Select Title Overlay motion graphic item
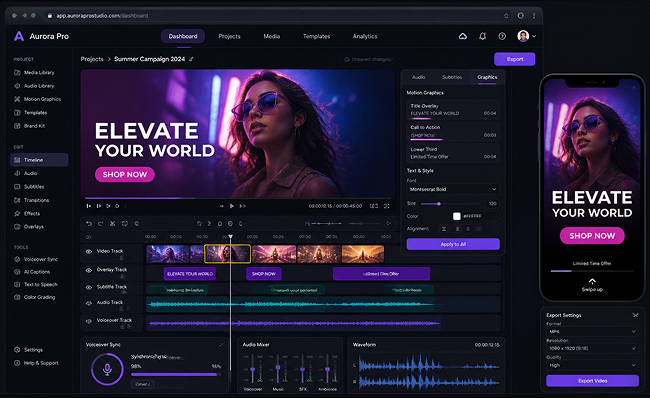The width and height of the screenshot is (650, 398). pos(453,110)
